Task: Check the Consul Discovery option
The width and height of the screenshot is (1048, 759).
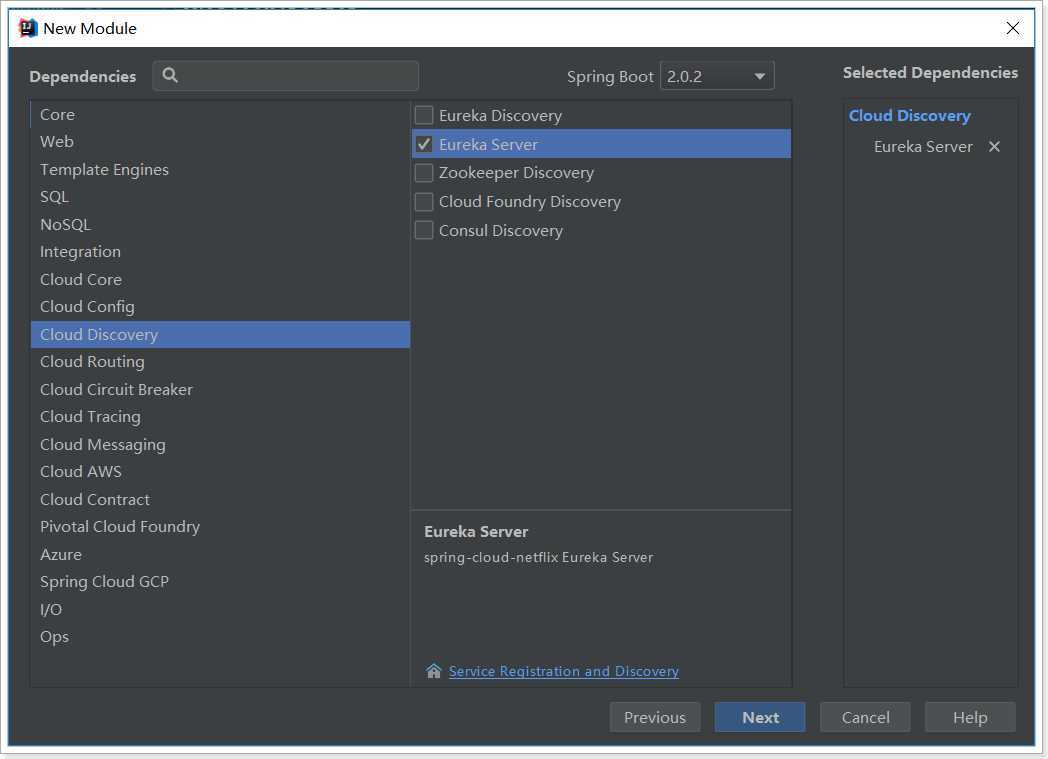Action: point(424,231)
